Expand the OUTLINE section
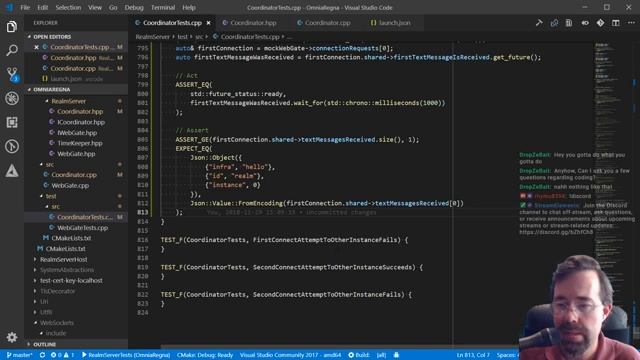 [76, 344]
